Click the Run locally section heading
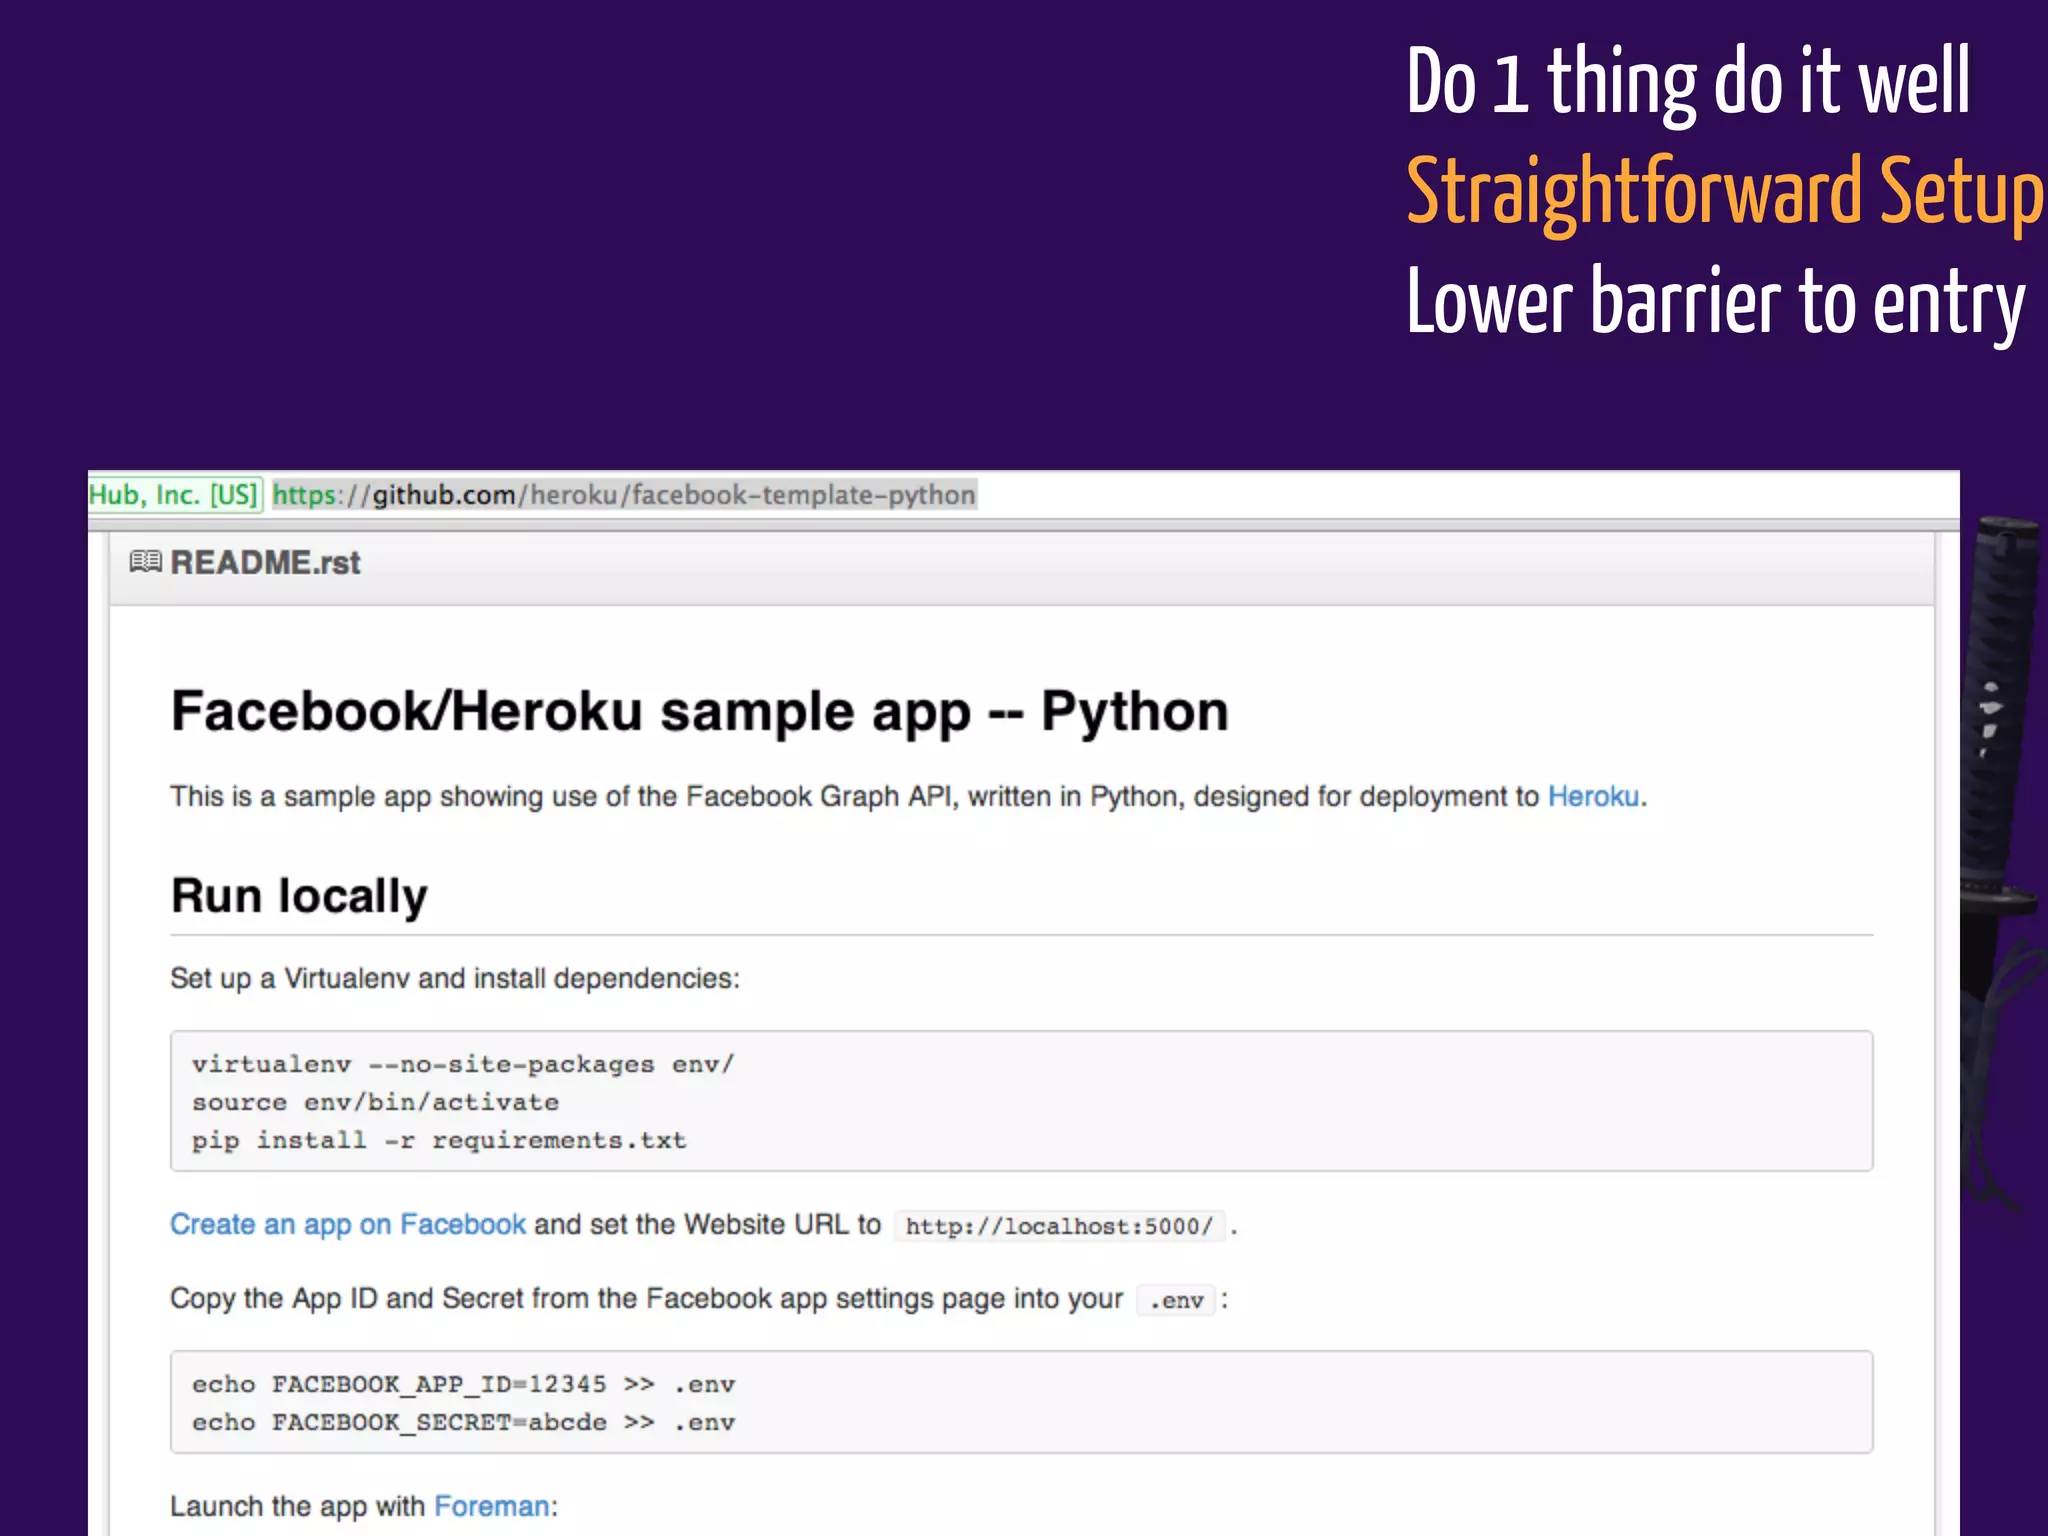This screenshot has height=1536, width=2048. [299, 895]
